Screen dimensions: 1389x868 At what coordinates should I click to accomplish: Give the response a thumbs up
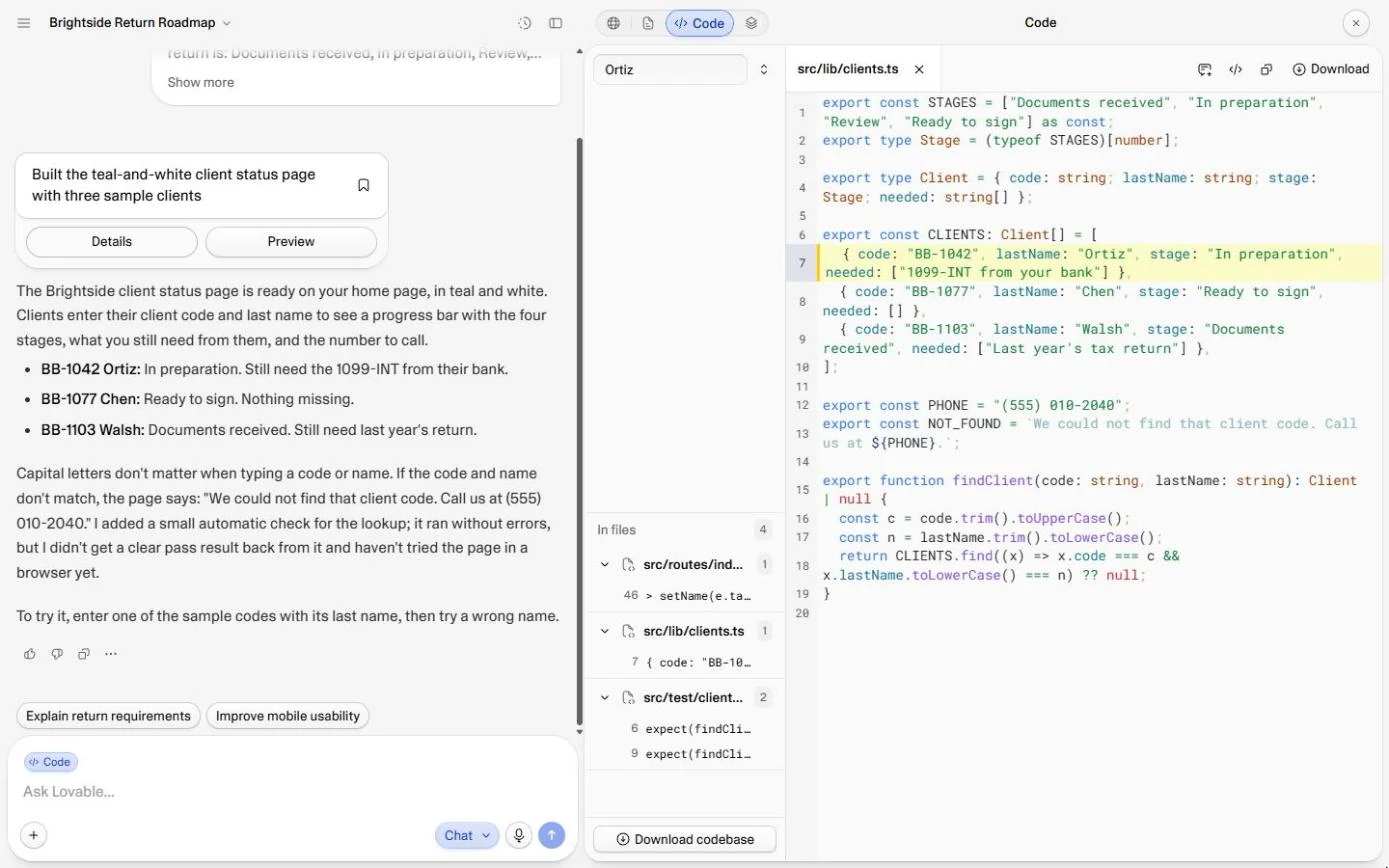click(30, 654)
